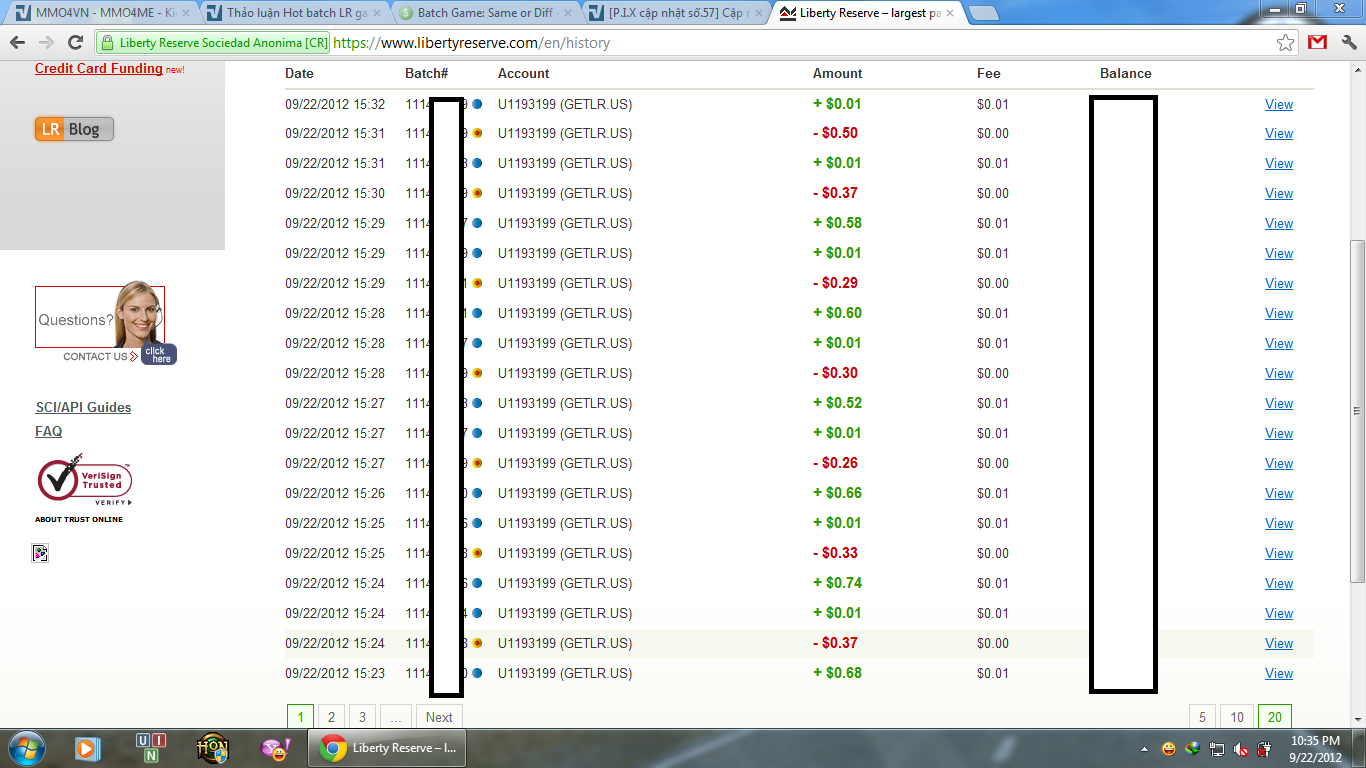Image resolution: width=1366 pixels, height=768 pixels.
Task: Click the blue status dot on the +$0.52 row
Action: 477,403
